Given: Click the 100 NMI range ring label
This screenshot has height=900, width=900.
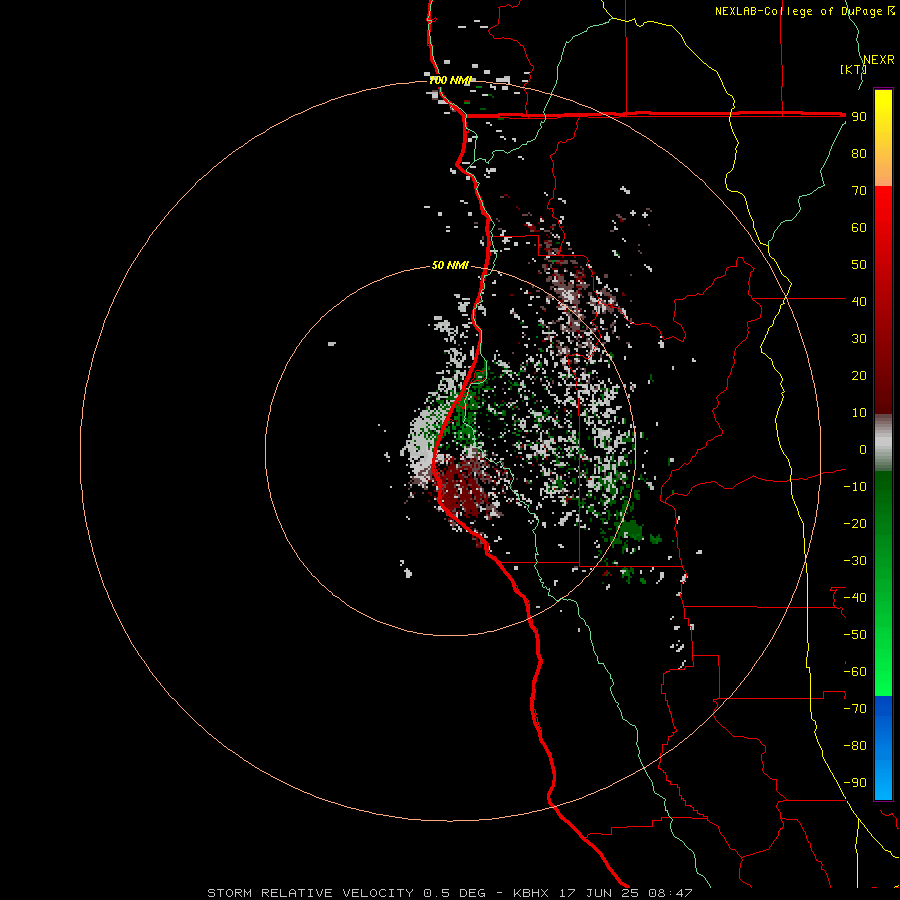Looking at the screenshot, I should coord(450,80).
